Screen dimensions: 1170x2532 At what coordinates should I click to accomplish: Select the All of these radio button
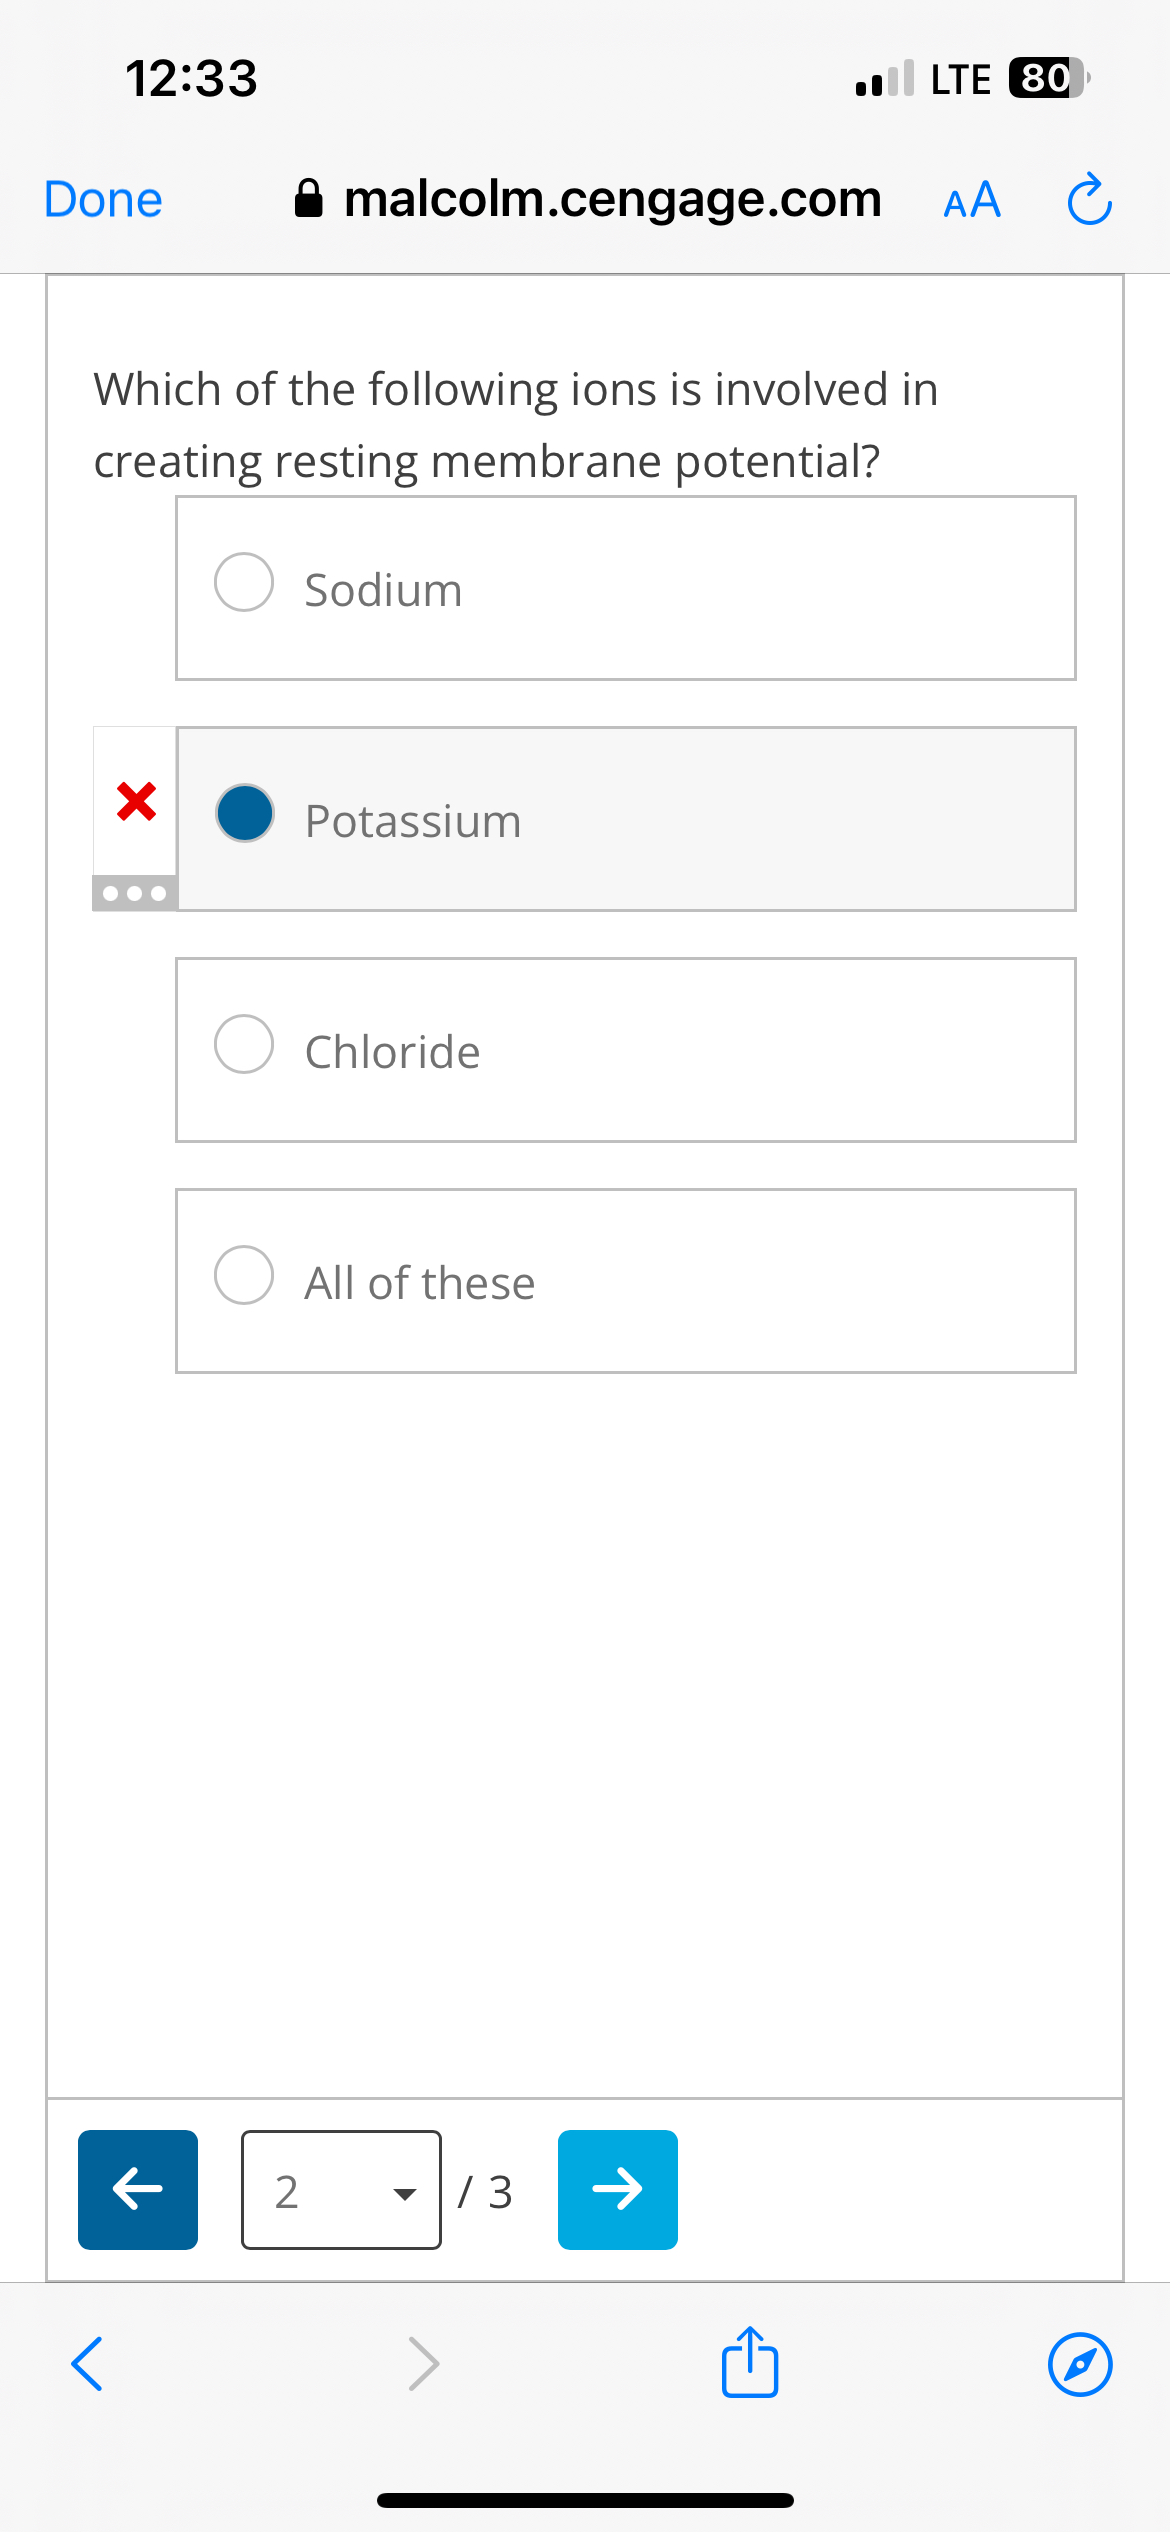click(243, 1275)
